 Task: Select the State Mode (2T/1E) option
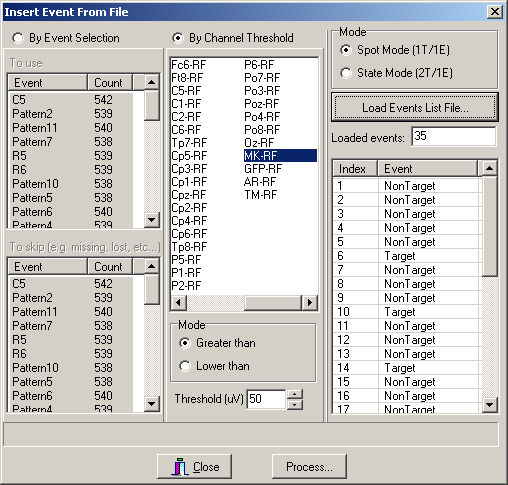tap(346, 73)
